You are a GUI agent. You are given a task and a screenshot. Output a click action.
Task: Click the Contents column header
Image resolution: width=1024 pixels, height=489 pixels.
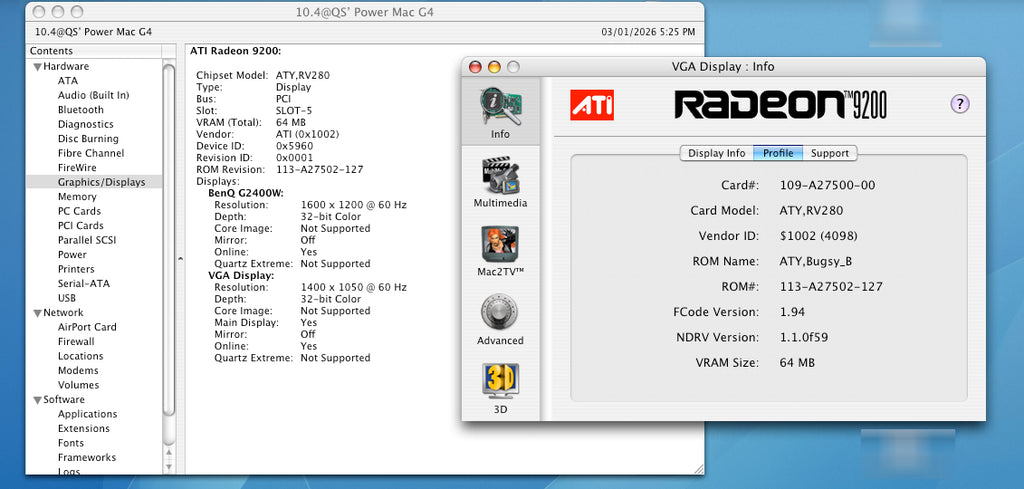(x=93, y=51)
